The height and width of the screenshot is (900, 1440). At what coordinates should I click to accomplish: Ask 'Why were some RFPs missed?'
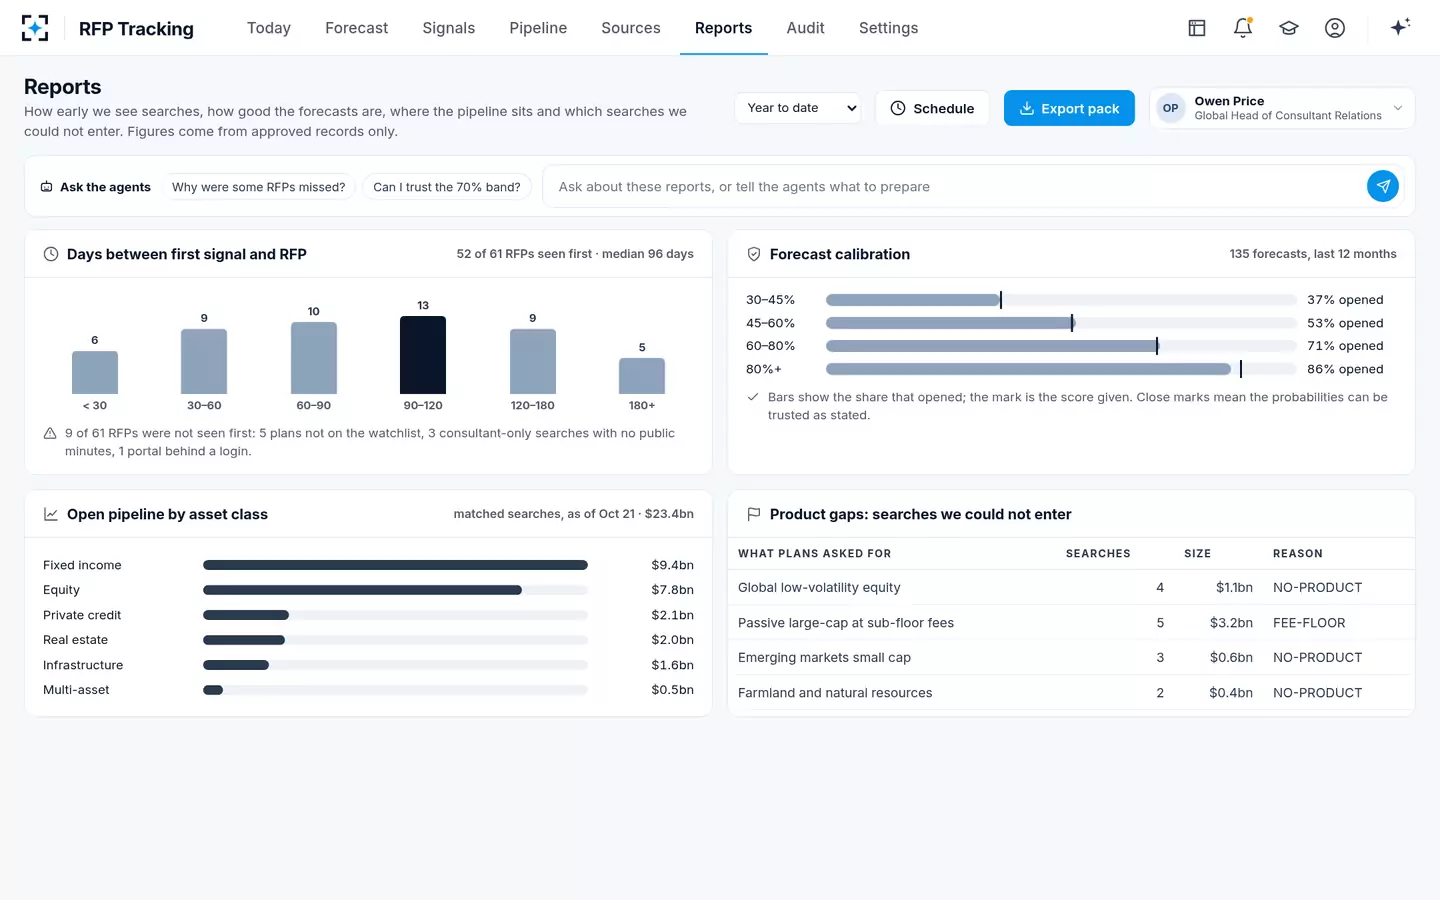coord(258,187)
